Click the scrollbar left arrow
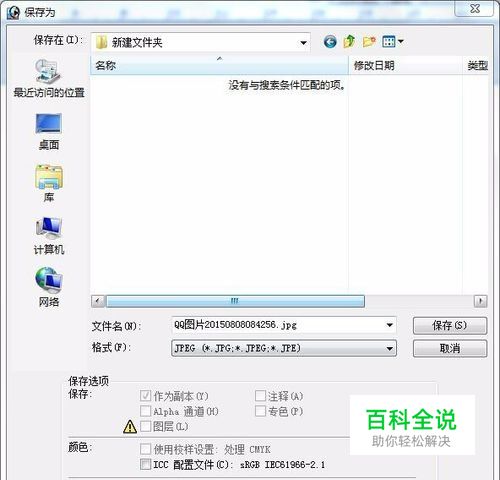The image size is (500, 480). click(x=98, y=301)
